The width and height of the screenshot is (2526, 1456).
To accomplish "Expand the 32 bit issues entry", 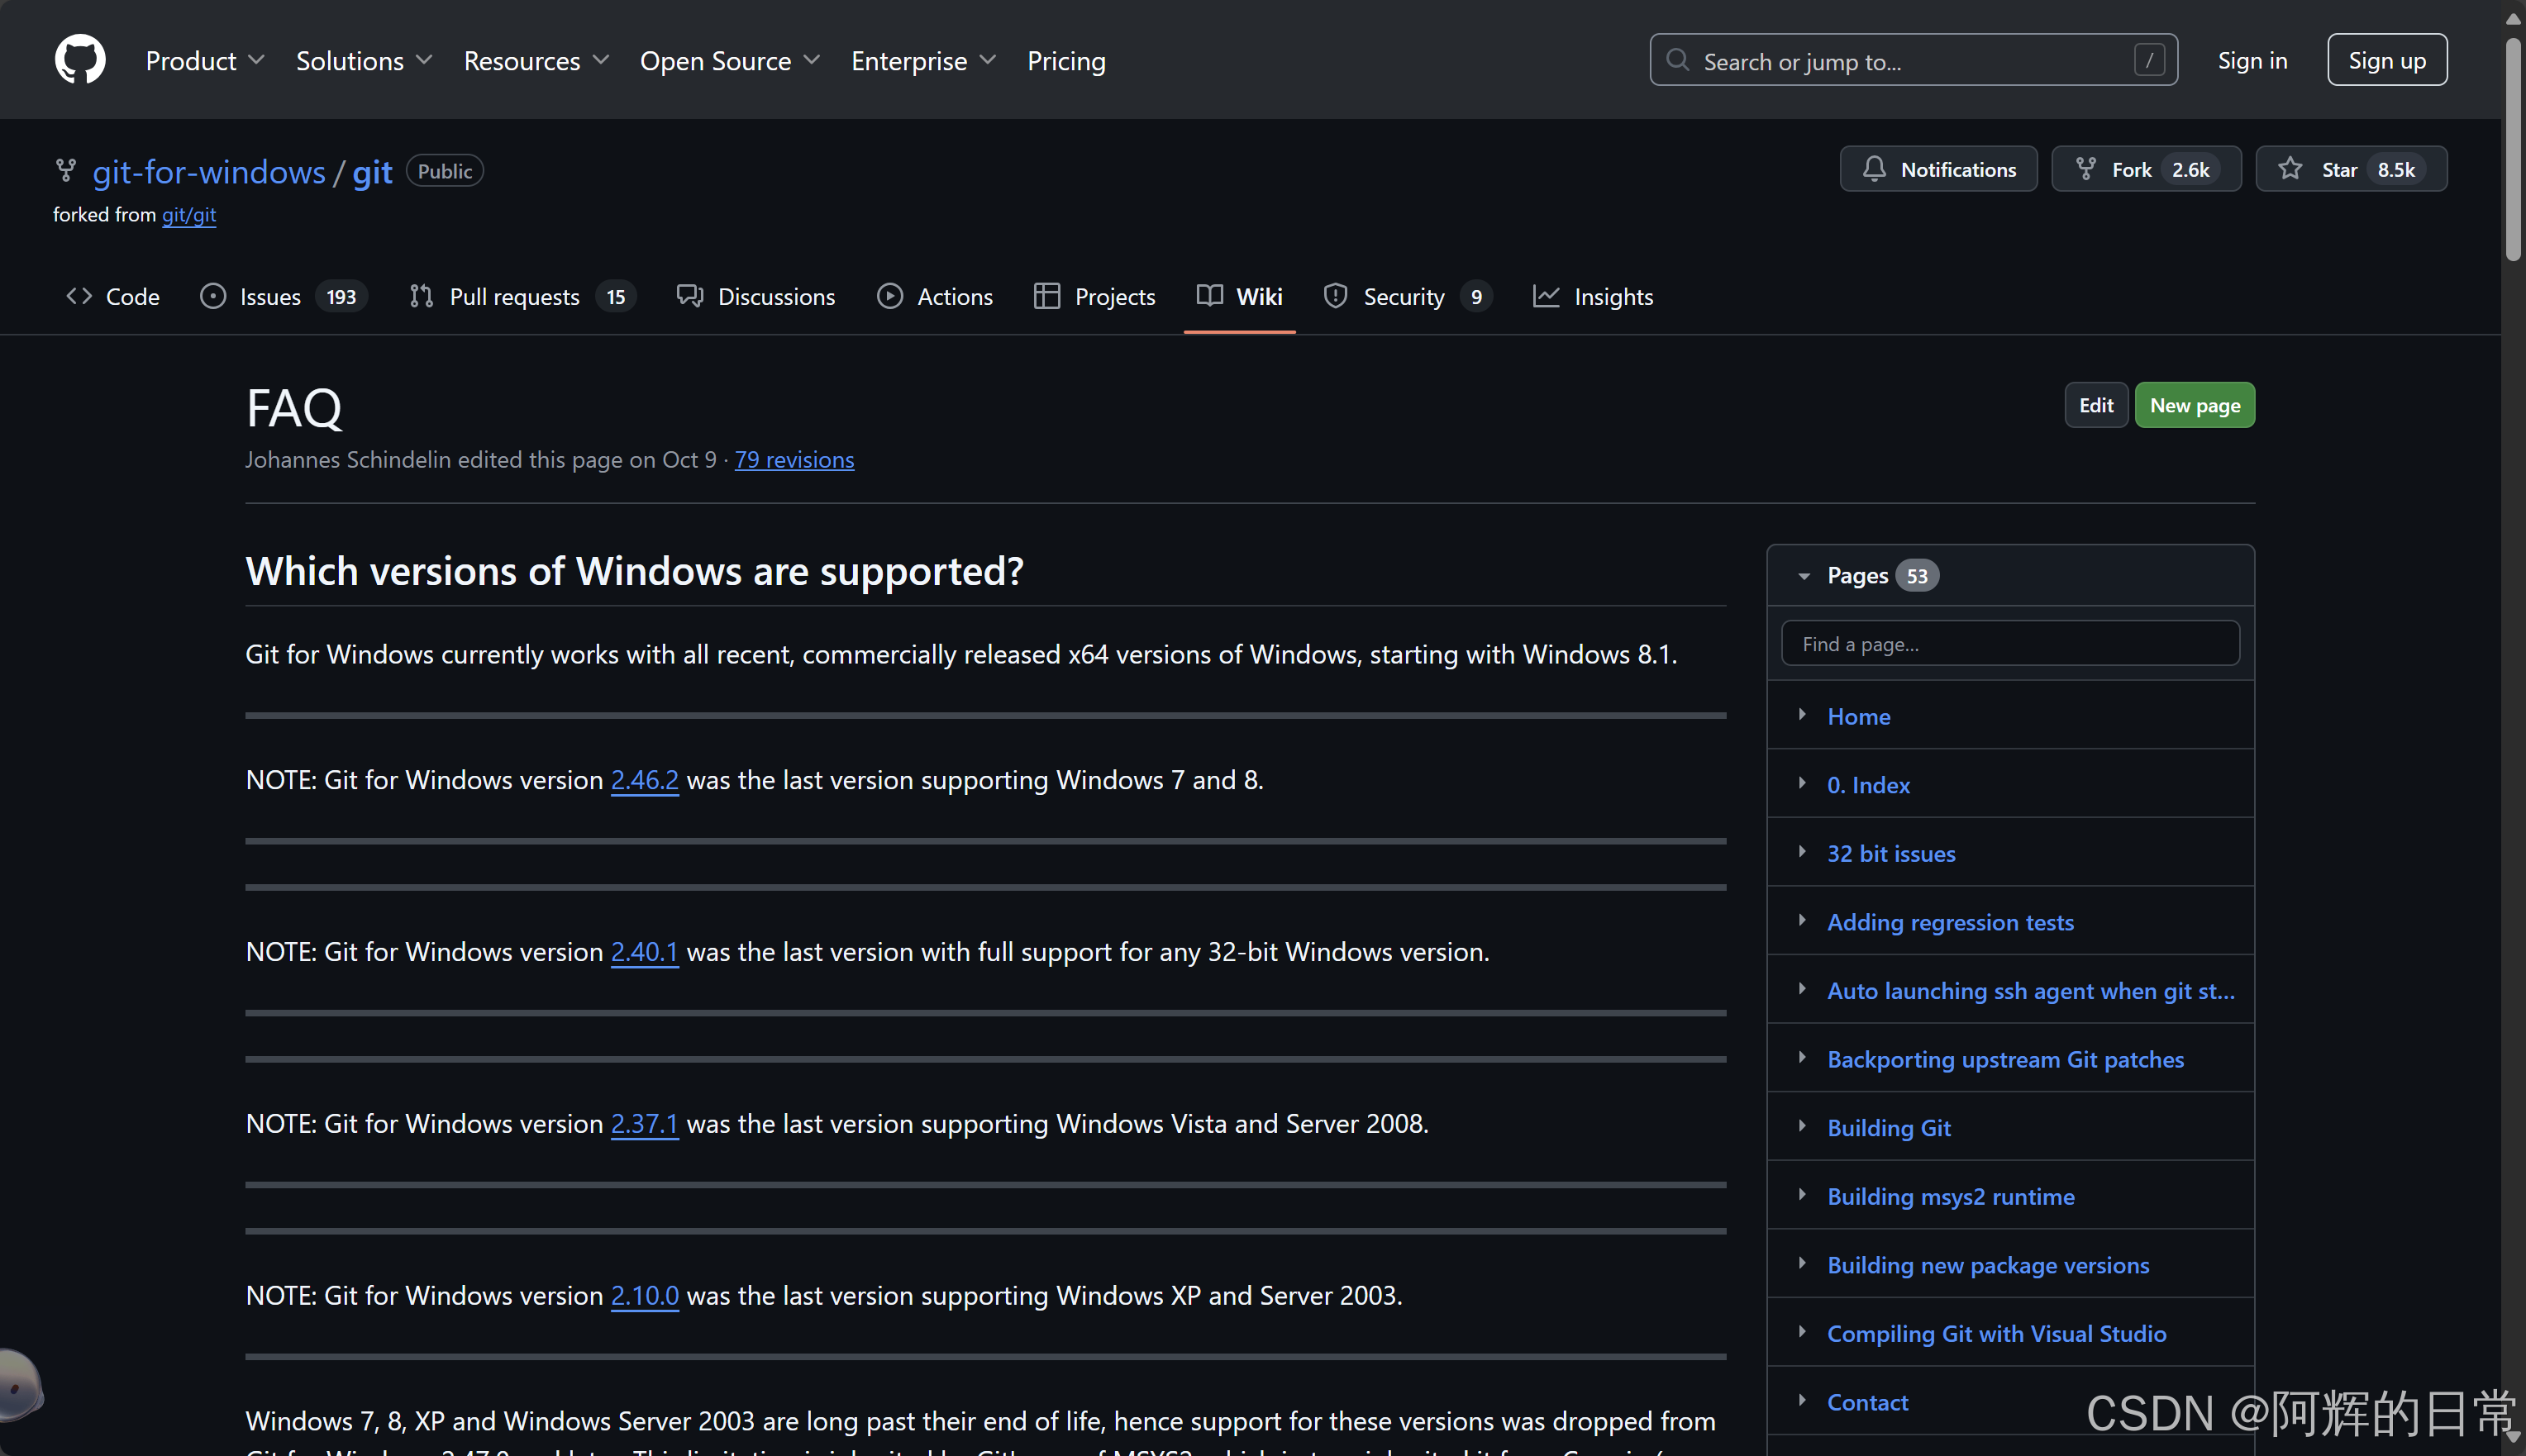I will [1802, 852].
